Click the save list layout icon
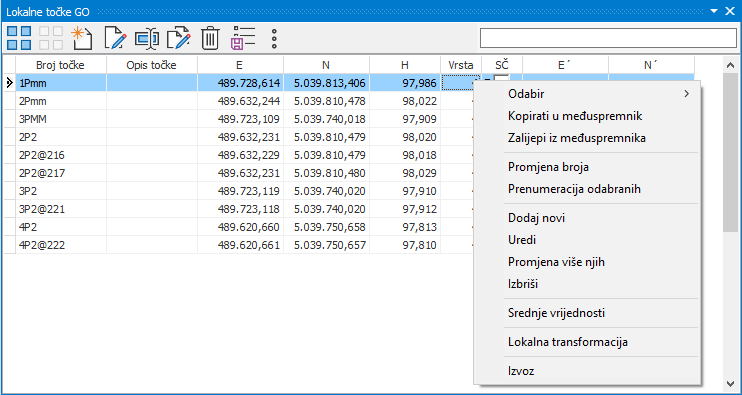 pos(243,38)
